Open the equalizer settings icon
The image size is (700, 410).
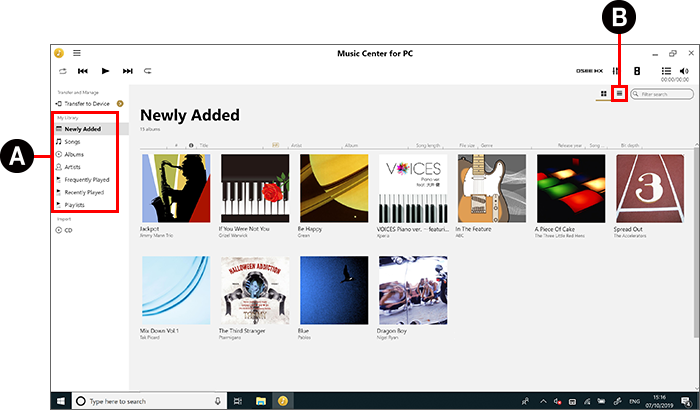click(x=615, y=71)
